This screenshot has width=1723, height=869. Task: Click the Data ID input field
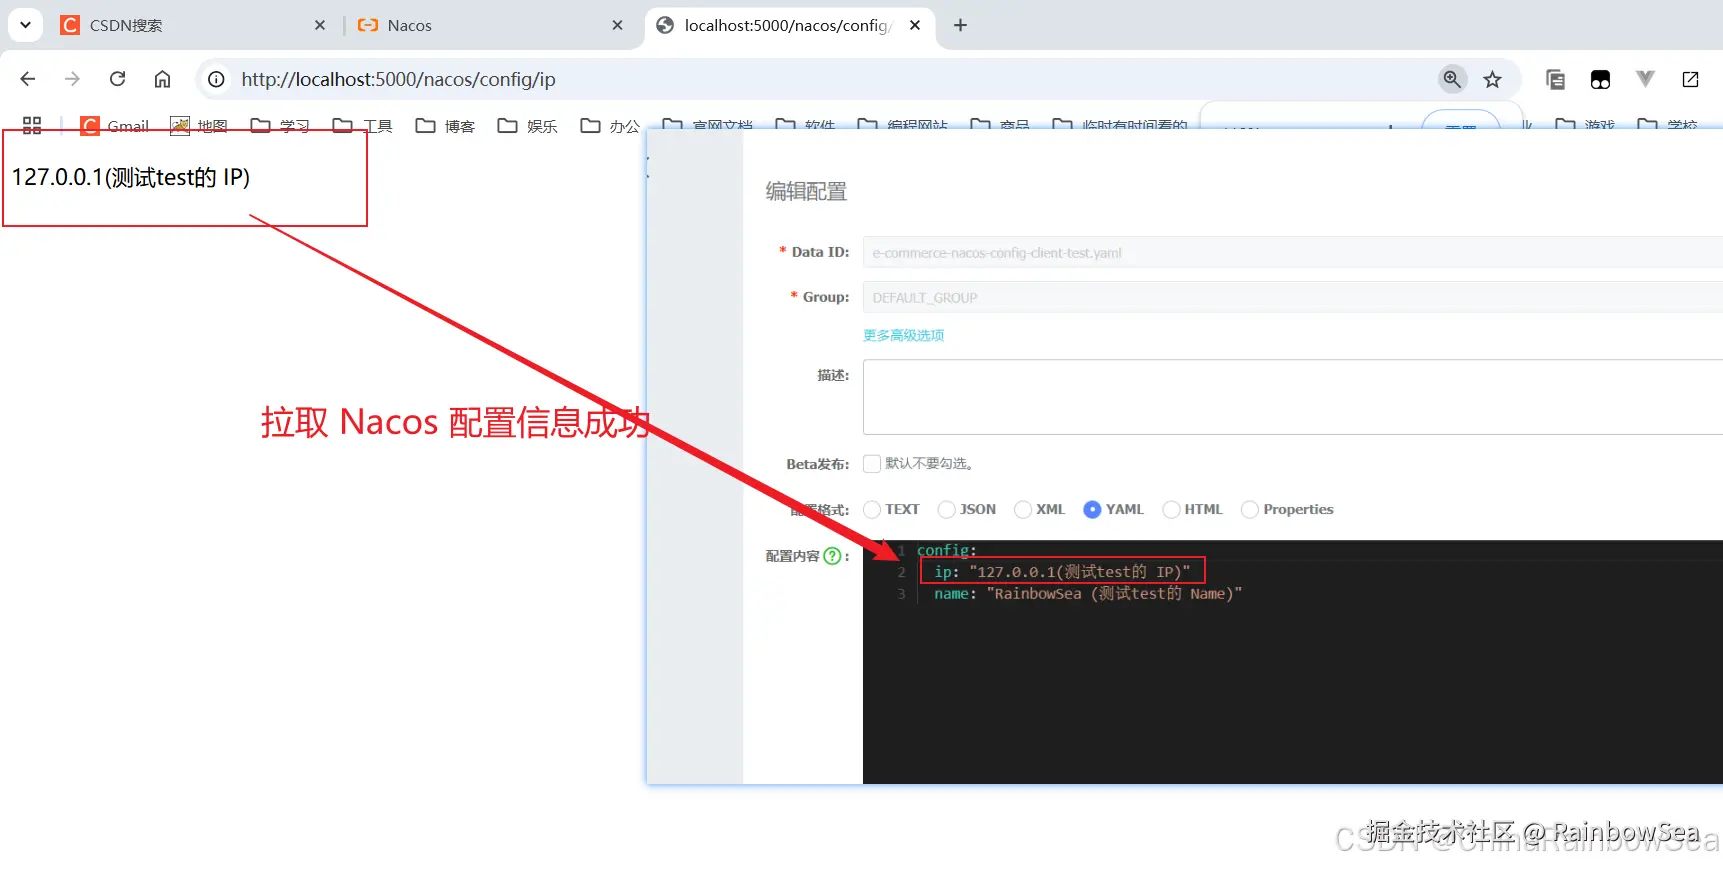click(x=1293, y=252)
